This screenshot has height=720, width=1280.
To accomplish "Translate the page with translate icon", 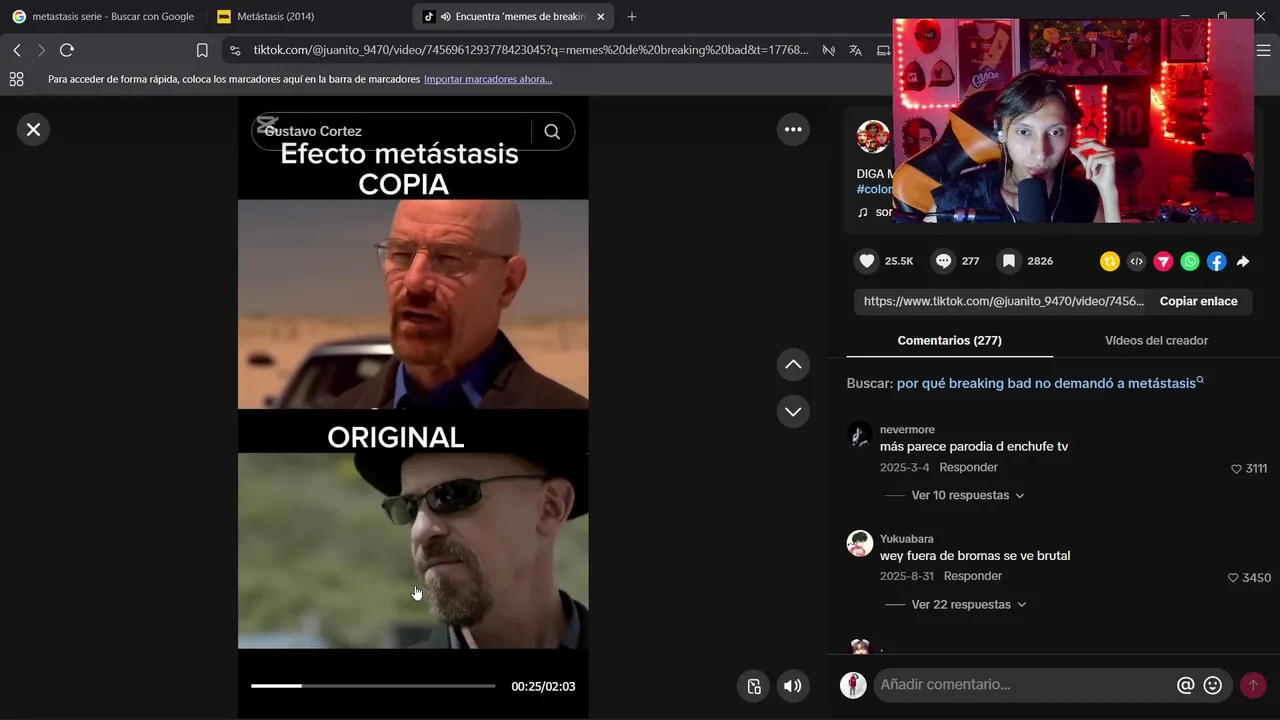I will pos(855,50).
